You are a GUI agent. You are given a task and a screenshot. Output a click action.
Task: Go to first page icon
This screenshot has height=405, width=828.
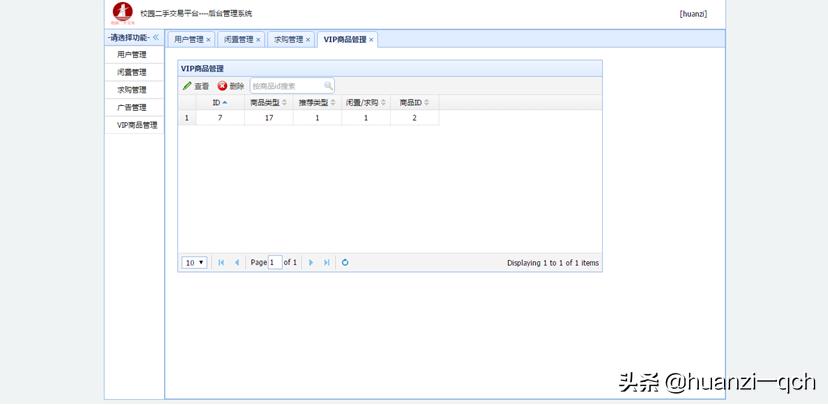coord(221,262)
